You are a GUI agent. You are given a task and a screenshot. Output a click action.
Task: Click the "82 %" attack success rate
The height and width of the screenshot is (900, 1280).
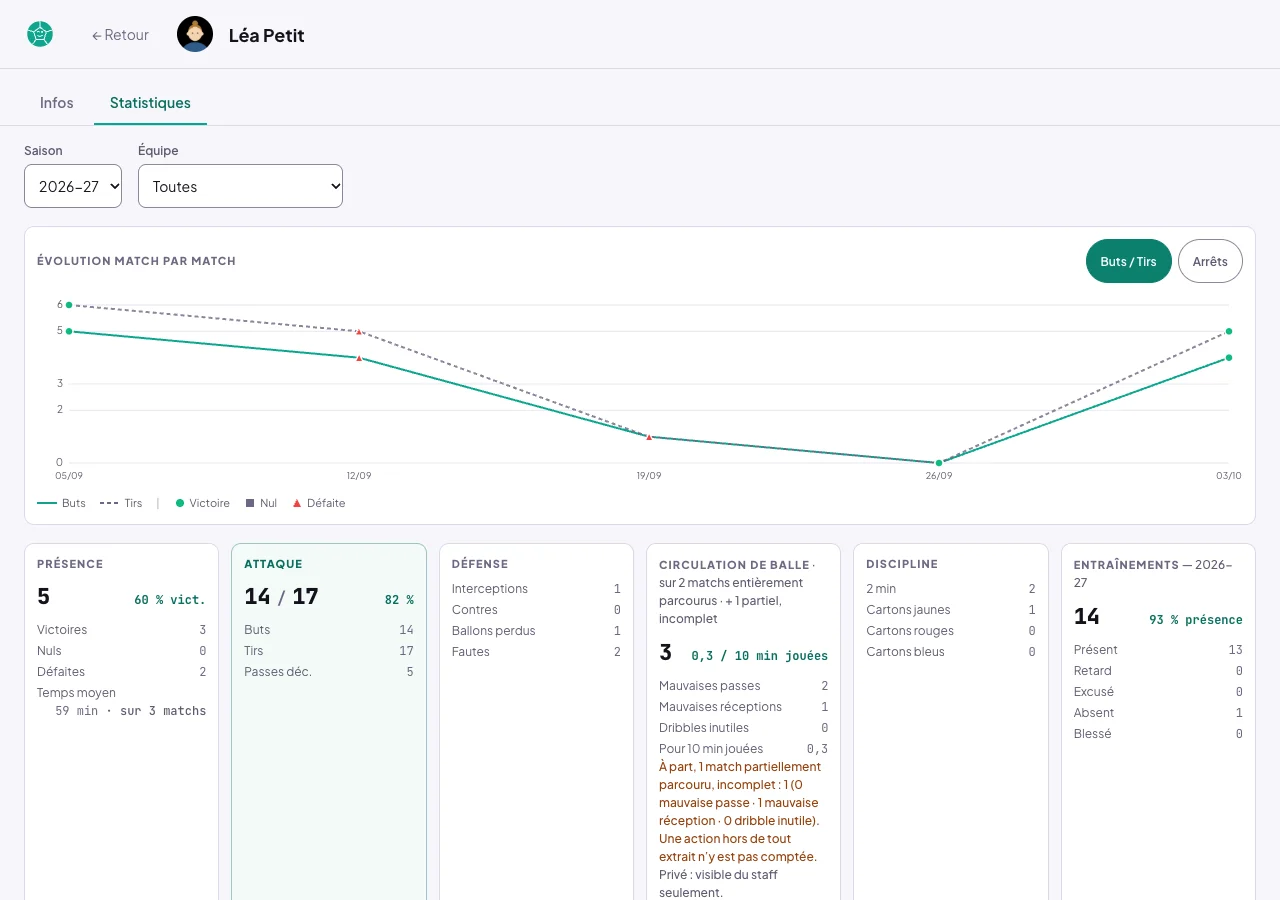click(399, 600)
